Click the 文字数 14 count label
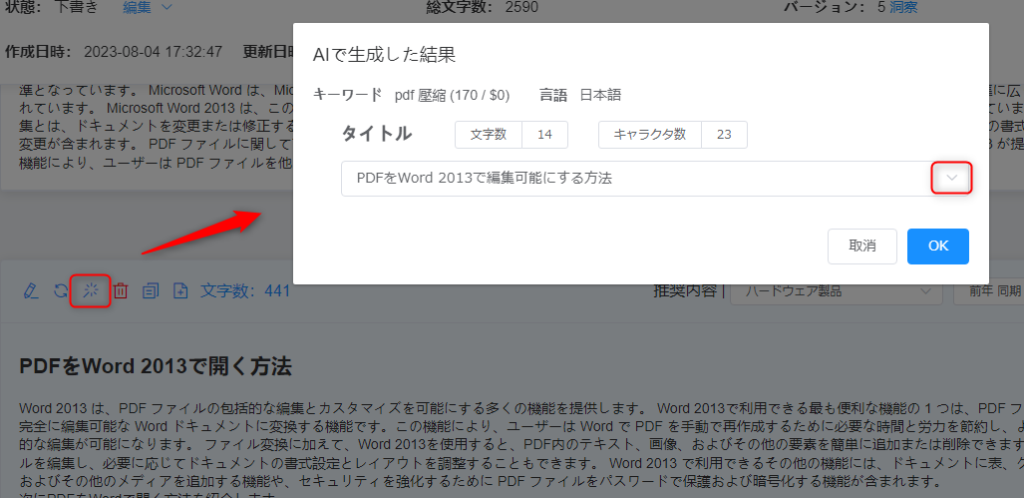Viewport: 1024px width, 498px height. [511, 135]
